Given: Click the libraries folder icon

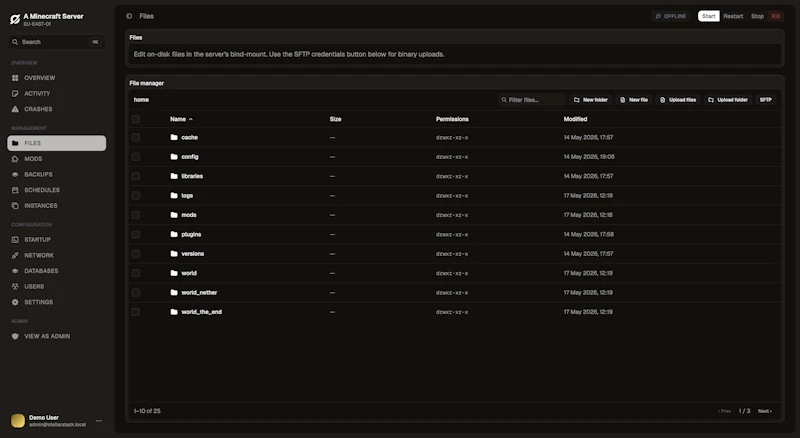Looking at the screenshot, I should coord(174,176).
